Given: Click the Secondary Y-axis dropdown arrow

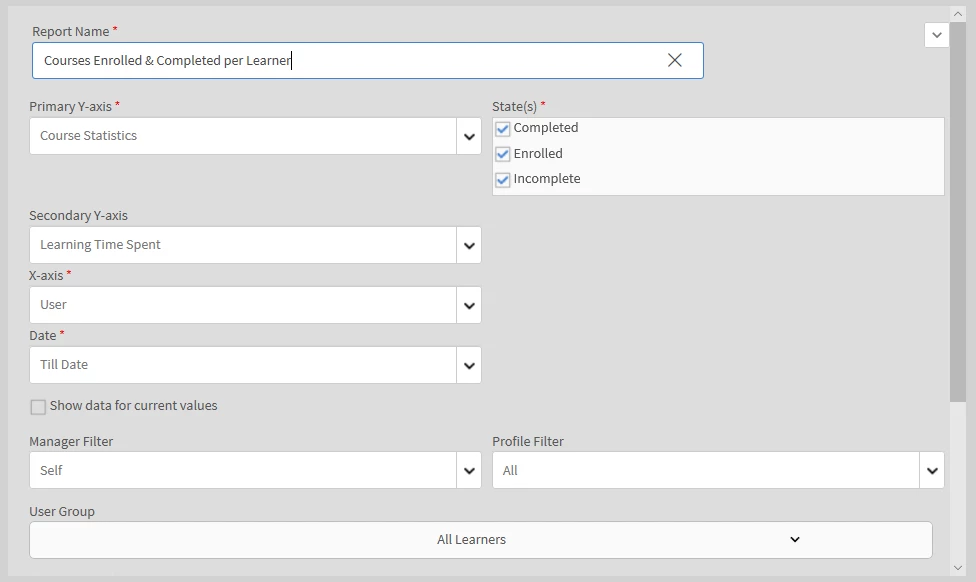Looking at the screenshot, I should (469, 245).
